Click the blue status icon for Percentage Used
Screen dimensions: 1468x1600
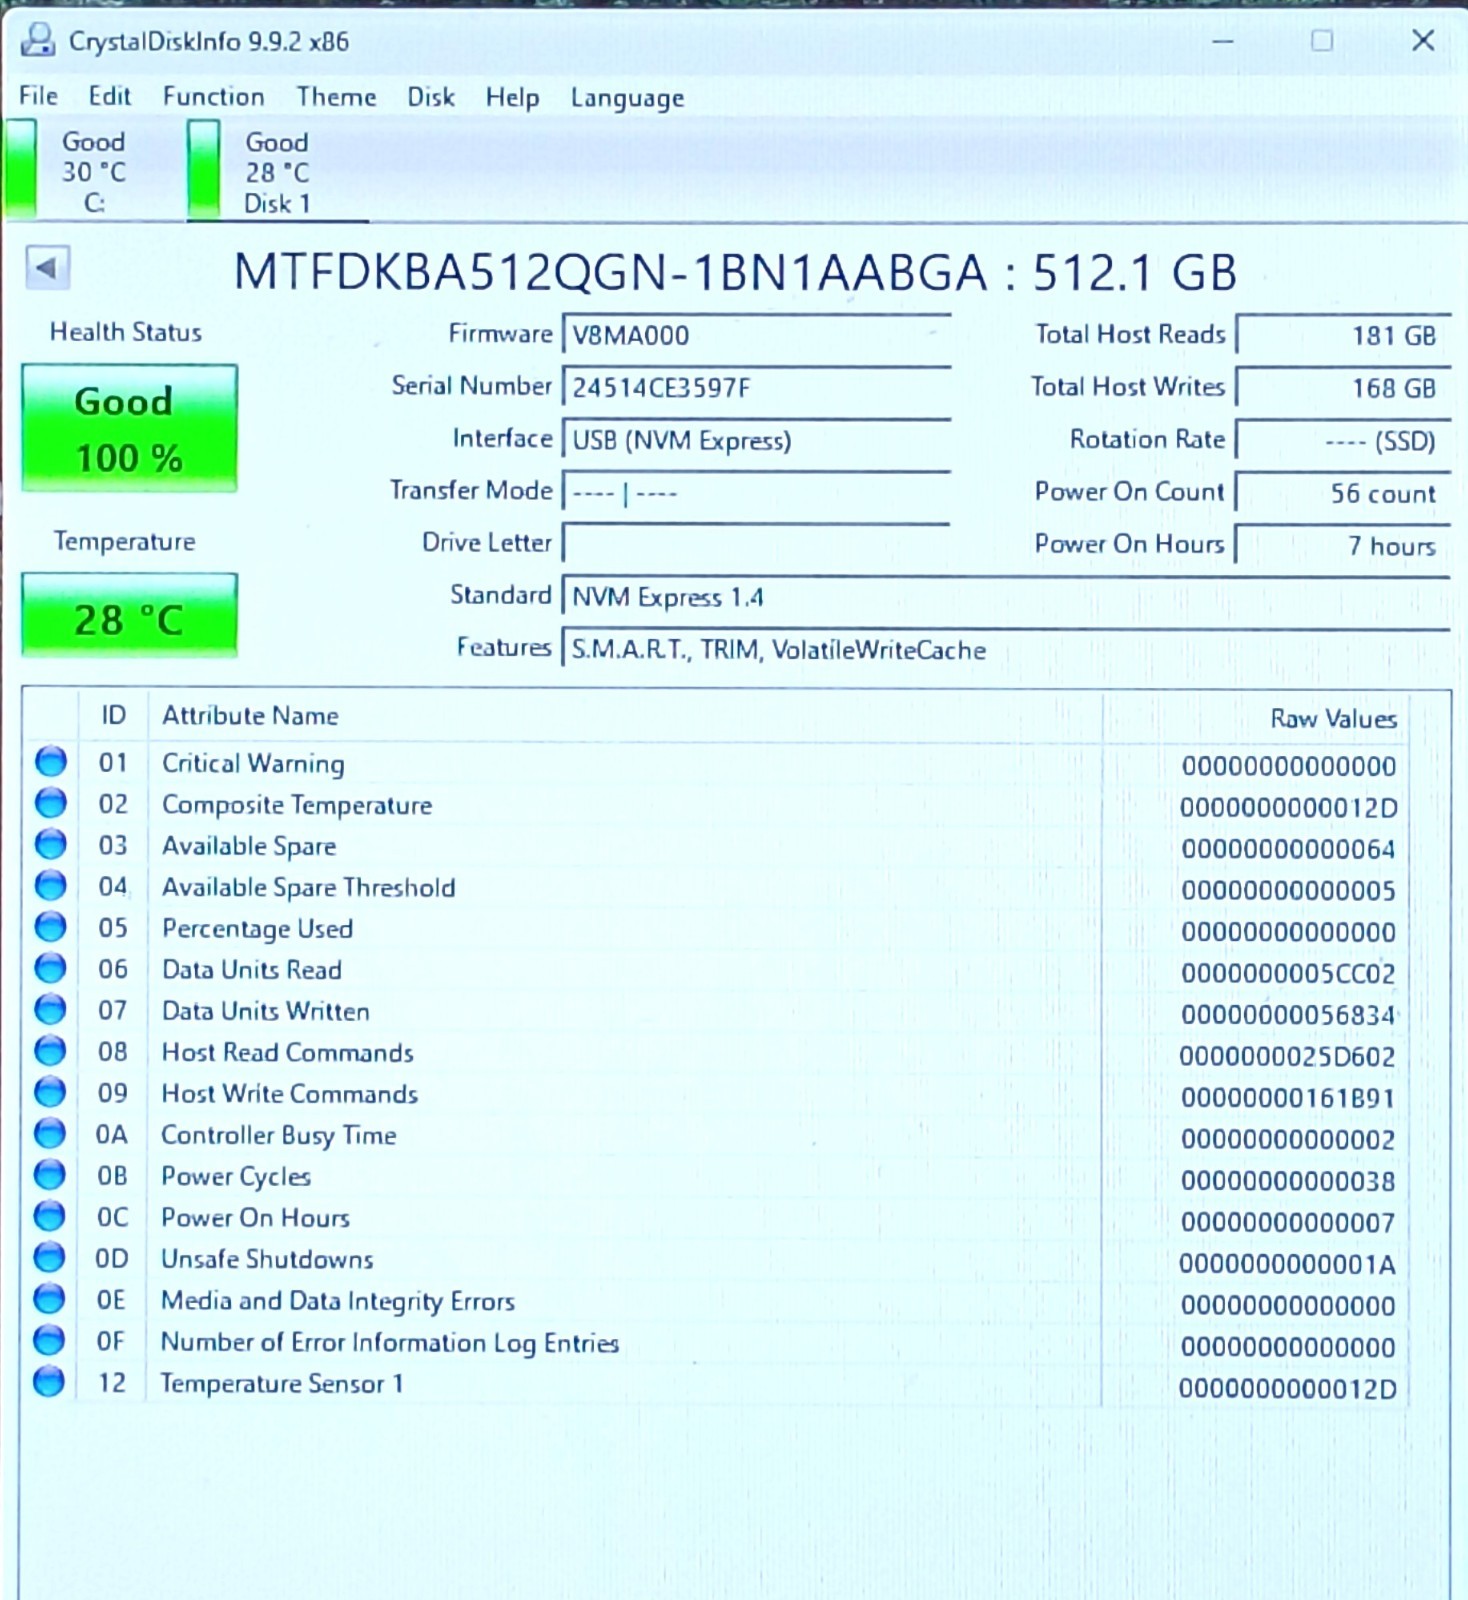[50, 927]
